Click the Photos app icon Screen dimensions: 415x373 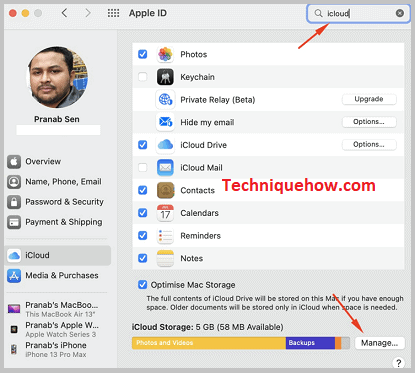coord(165,54)
